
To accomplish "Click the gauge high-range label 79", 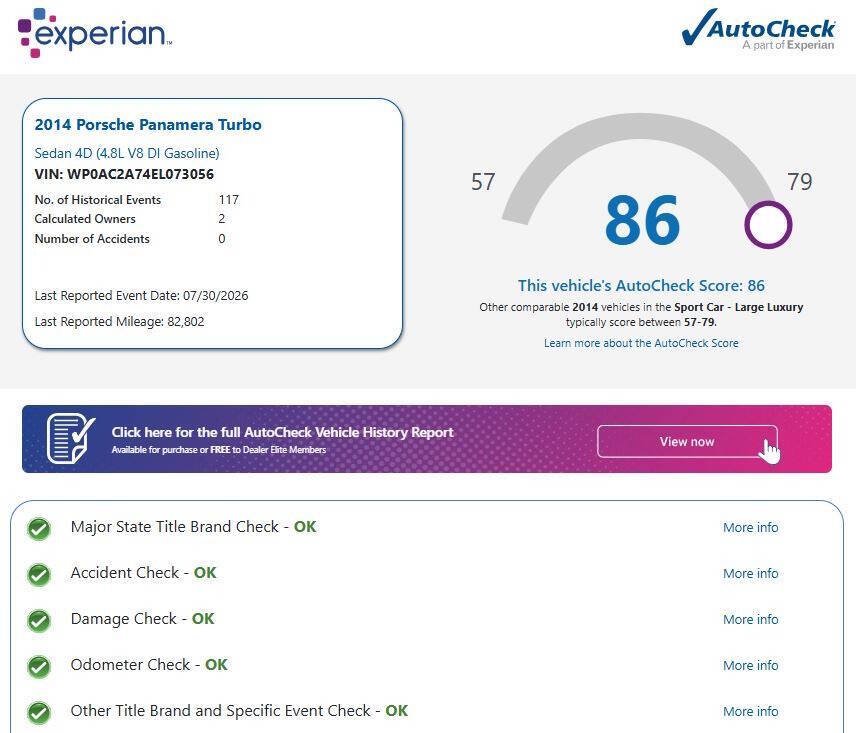I will tap(800, 182).
